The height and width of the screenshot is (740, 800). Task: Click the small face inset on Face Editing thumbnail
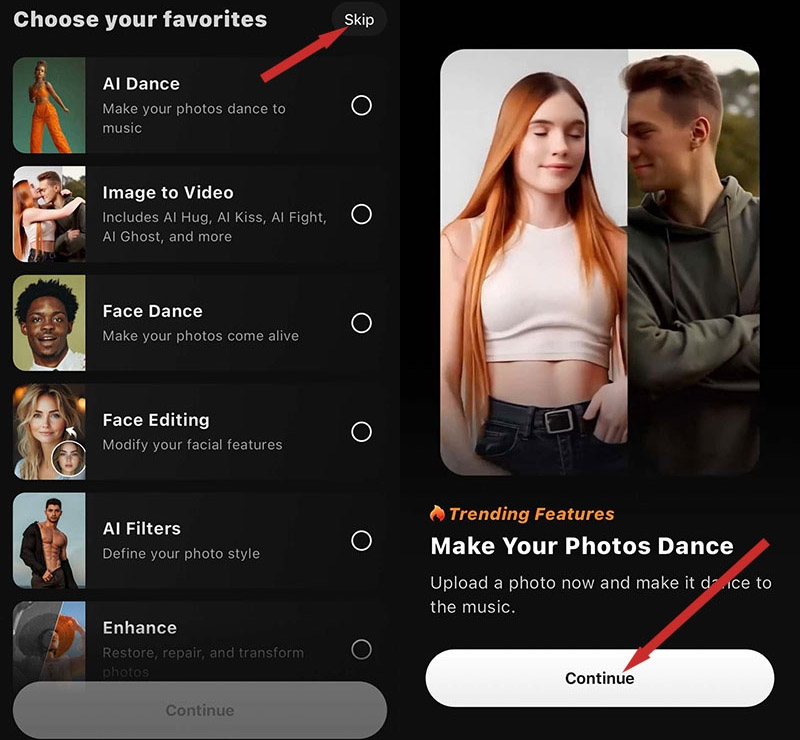pos(69,458)
